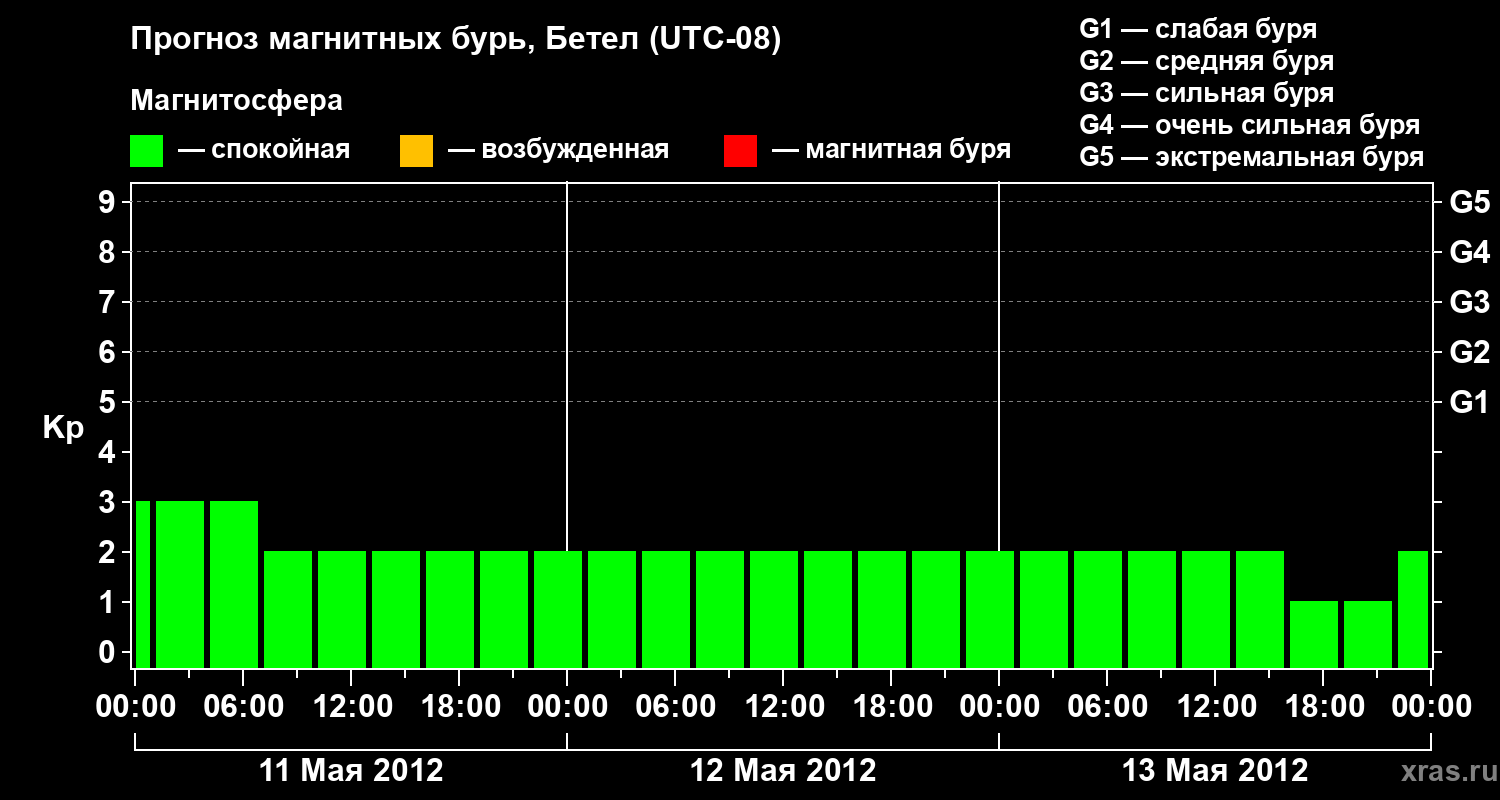Click the "G4 — очень сильная буря" legend text
Screen dimensions: 1500x800
(x=1250, y=125)
